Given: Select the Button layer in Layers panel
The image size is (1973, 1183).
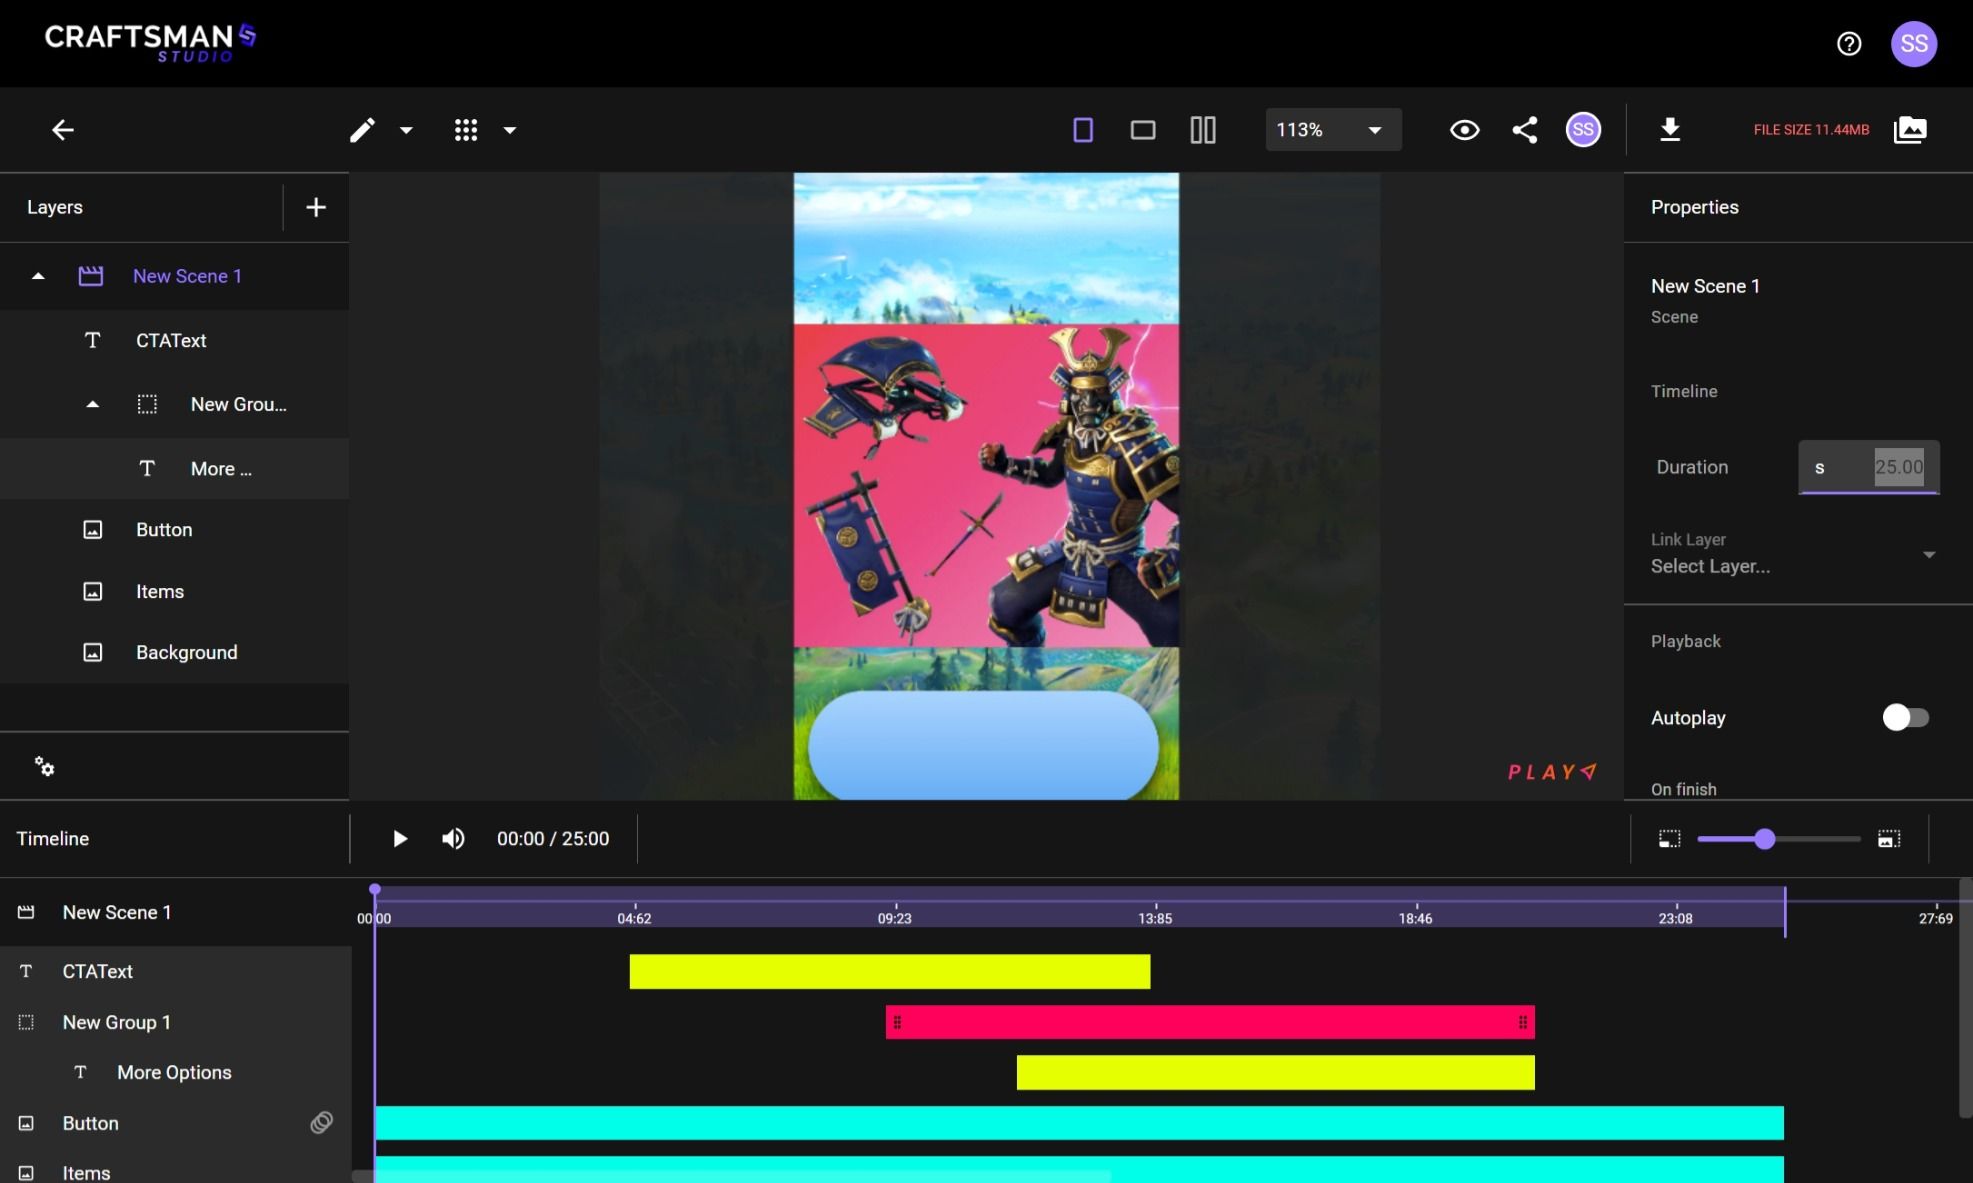Looking at the screenshot, I should [174, 530].
